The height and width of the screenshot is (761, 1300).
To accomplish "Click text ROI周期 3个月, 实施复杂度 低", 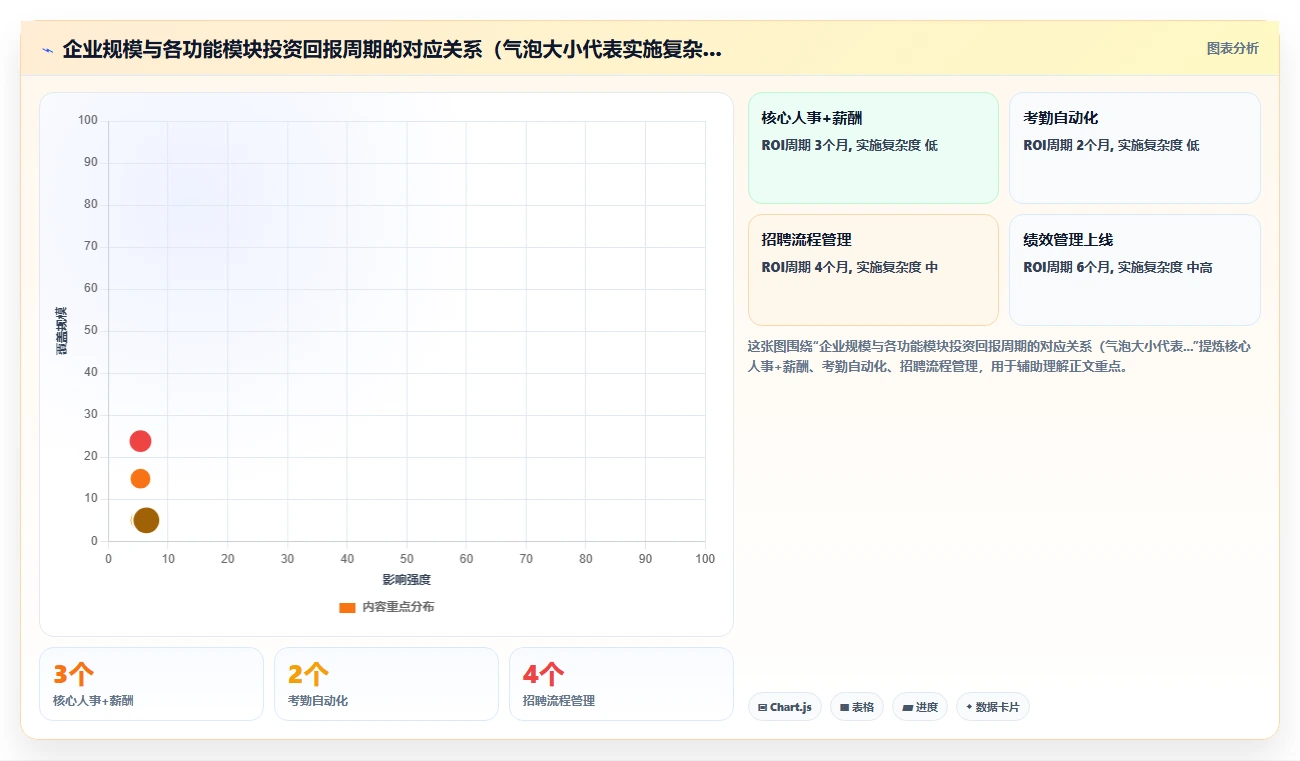I will [x=849, y=145].
